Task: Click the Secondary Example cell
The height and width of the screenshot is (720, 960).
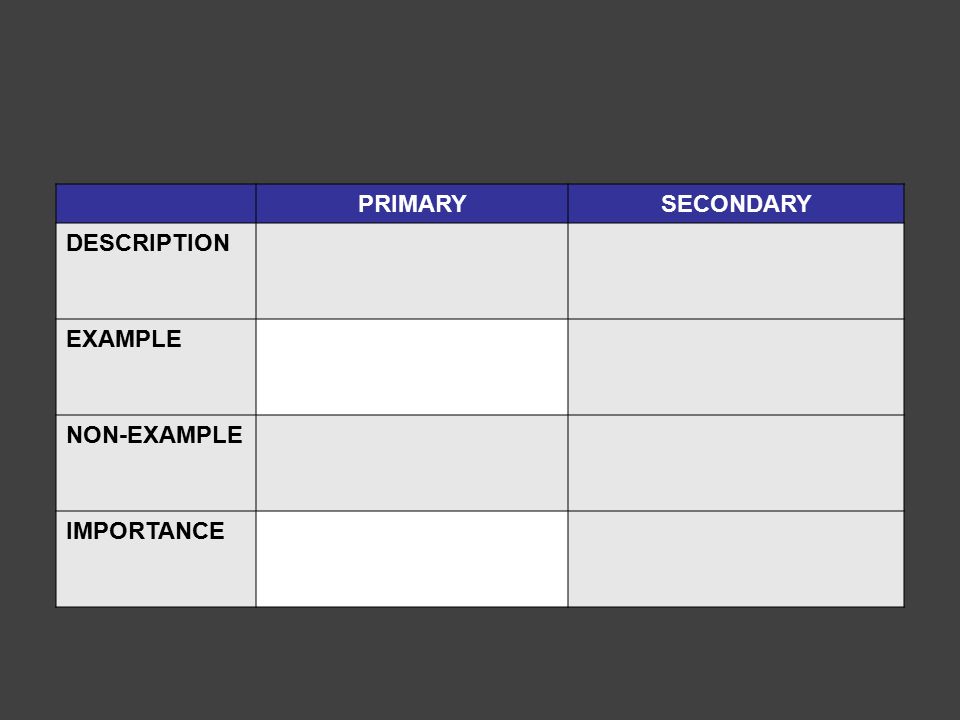Action: (x=736, y=367)
